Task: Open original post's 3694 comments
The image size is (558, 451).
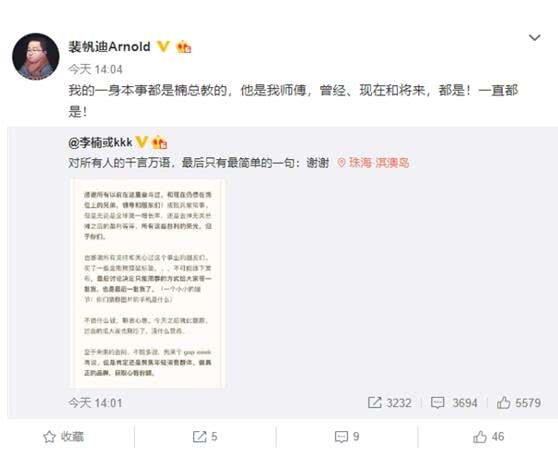Action: pos(454,403)
